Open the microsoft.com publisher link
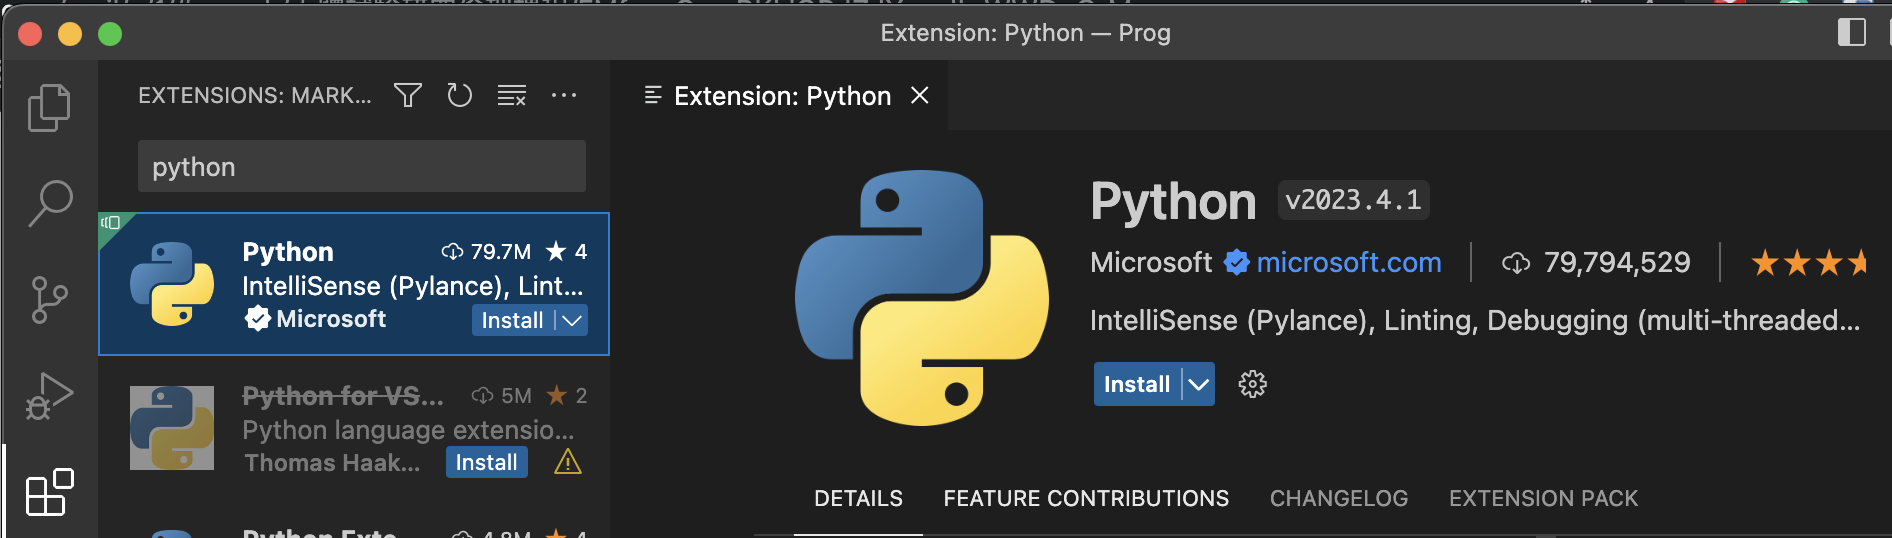 1348,263
